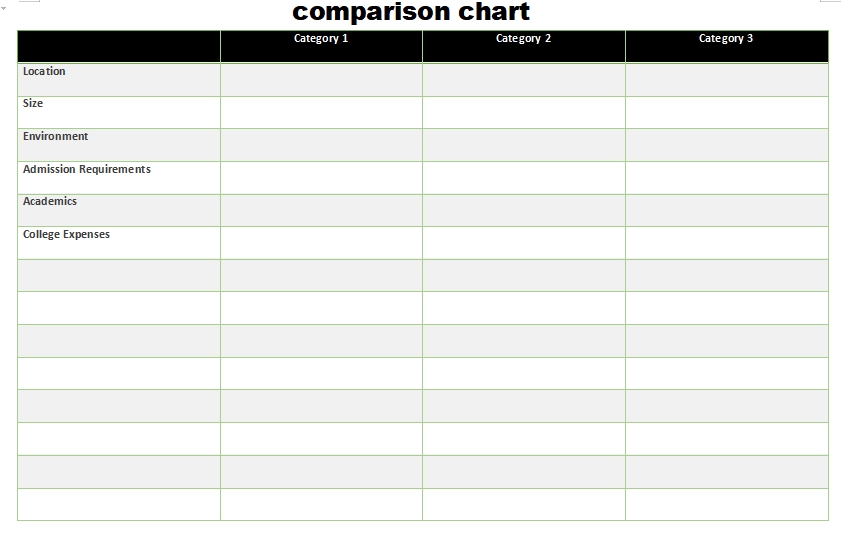This screenshot has height=545, width=850.
Task: Select the Admission Requirements row label
Action: point(87,170)
